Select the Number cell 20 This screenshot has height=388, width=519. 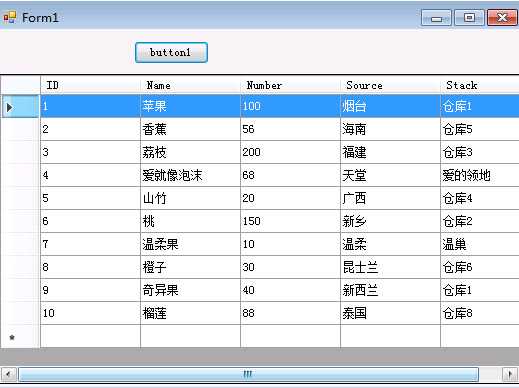point(290,198)
